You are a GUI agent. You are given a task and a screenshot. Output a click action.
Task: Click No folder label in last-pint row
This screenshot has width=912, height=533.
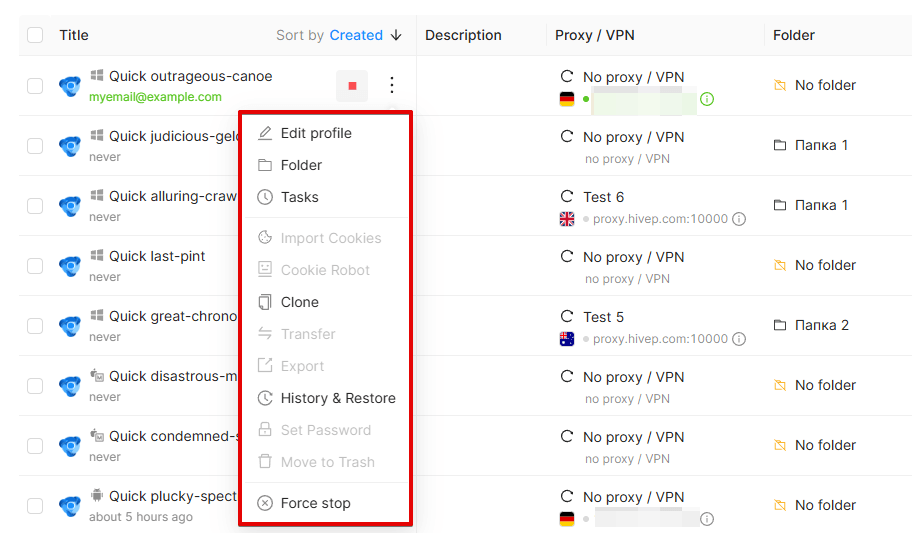[x=825, y=265]
